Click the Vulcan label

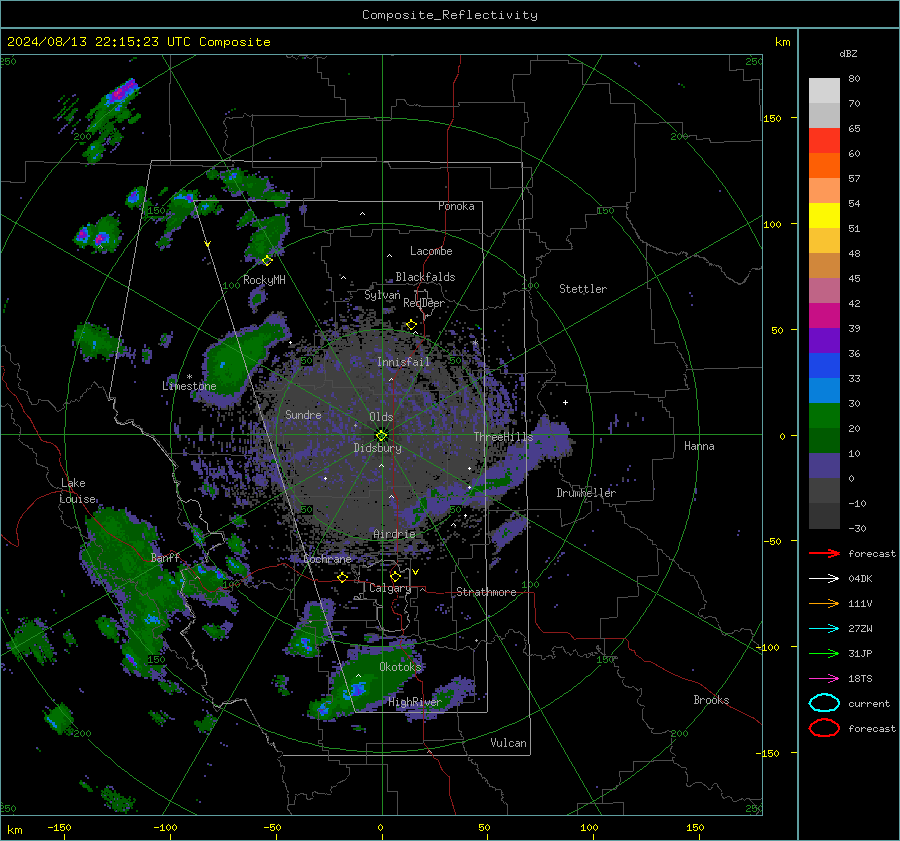tap(508, 743)
